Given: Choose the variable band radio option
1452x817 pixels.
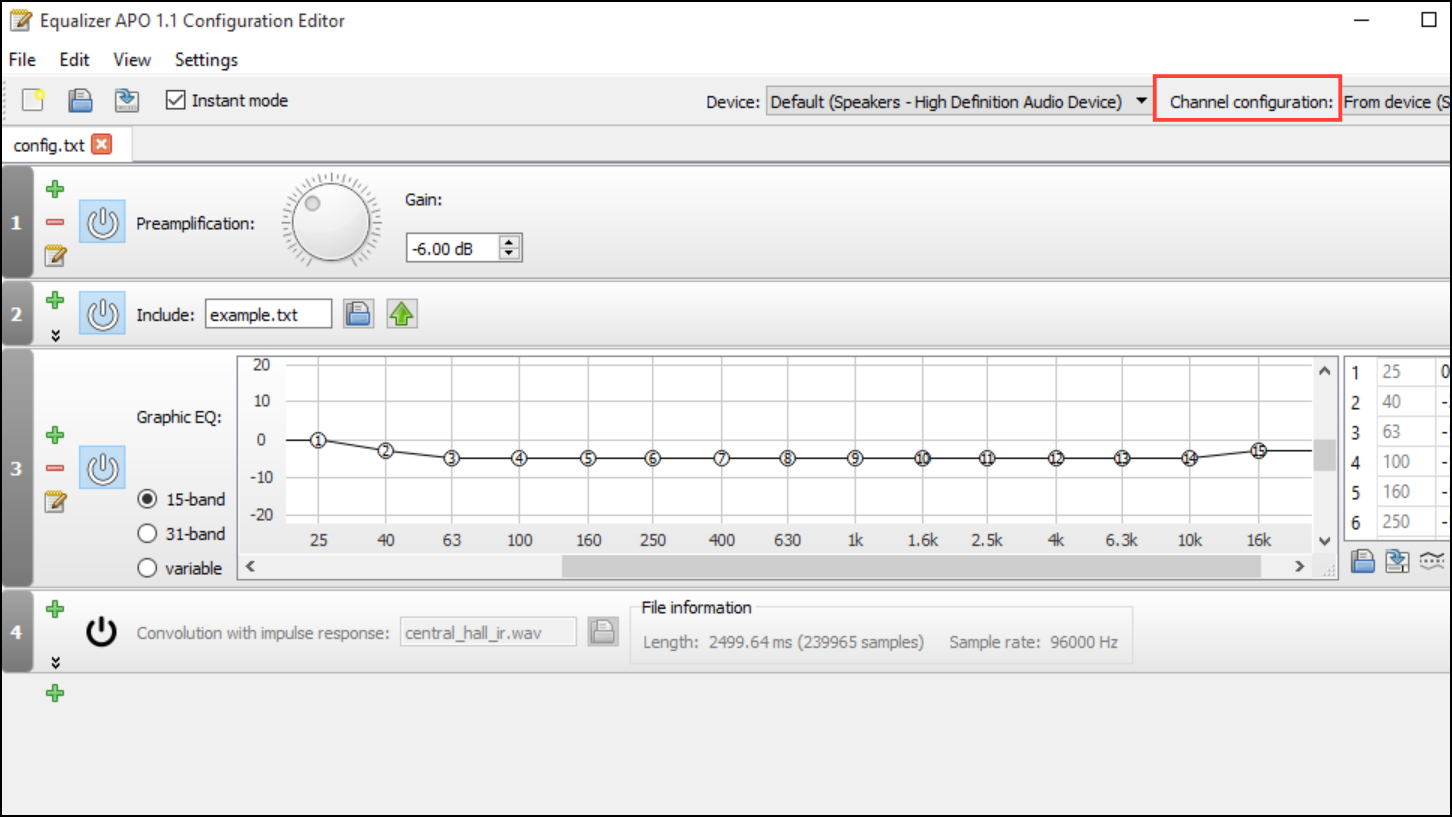Looking at the screenshot, I should coord(148,568).
